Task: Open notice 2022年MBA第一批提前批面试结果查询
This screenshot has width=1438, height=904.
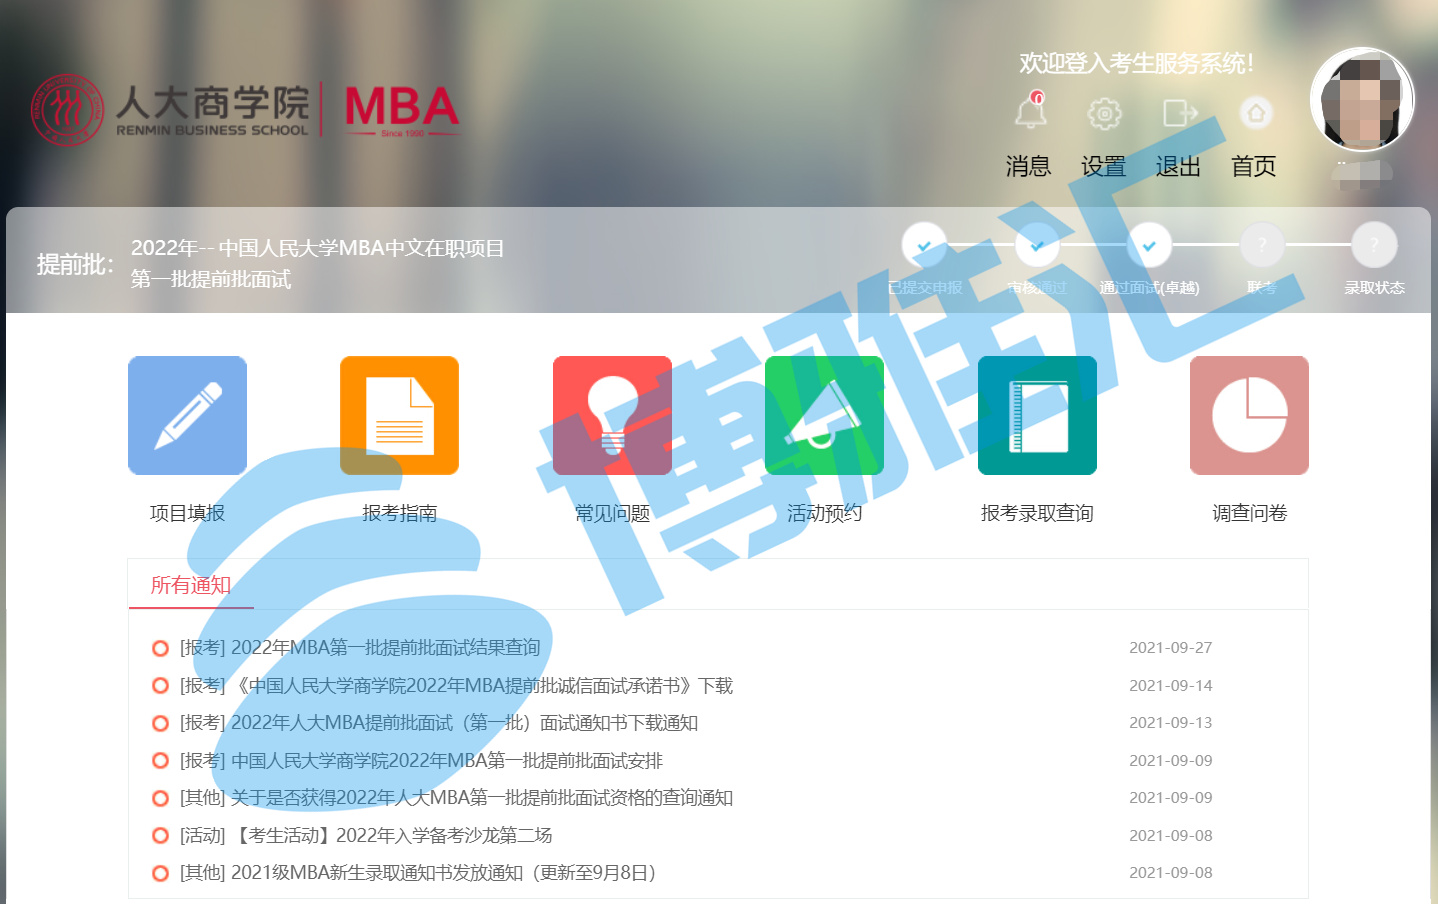Action: (360, 648)
